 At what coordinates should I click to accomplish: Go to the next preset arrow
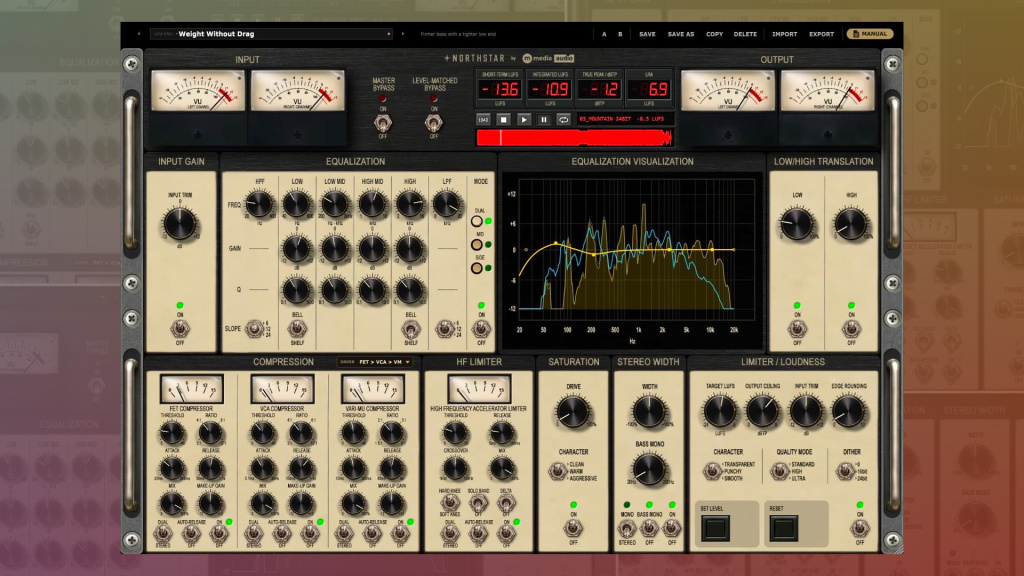point(403,34)
